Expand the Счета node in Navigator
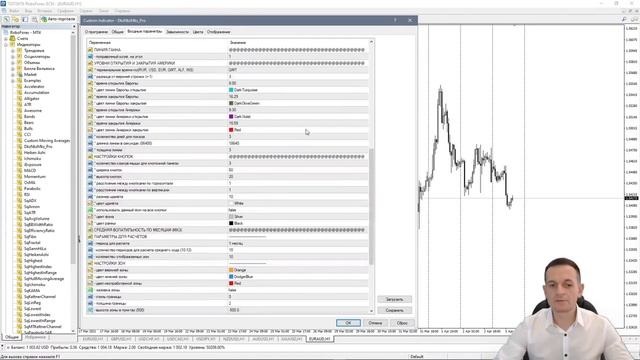This screenshot has height=360, width=640. [x=6, y=38]
